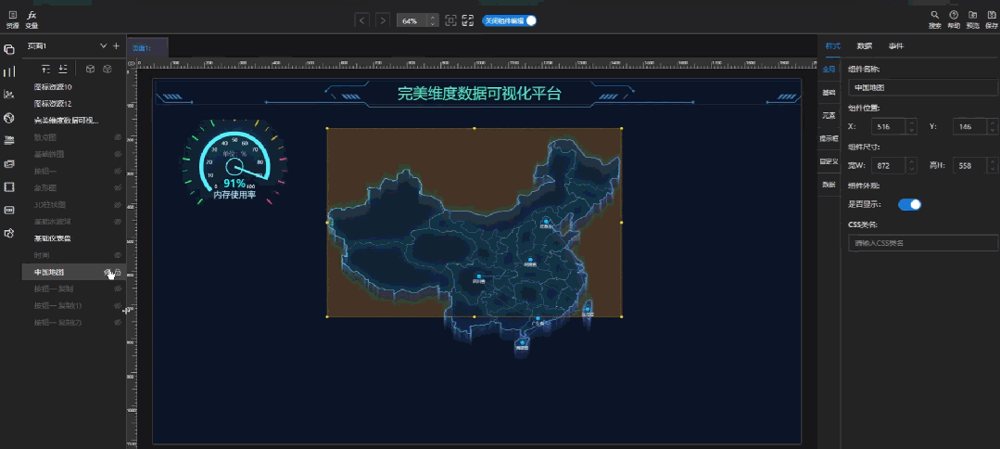1000x449 pixels.
Task: Open the stacked-layers sidebar icon
Action: [9, 141]
